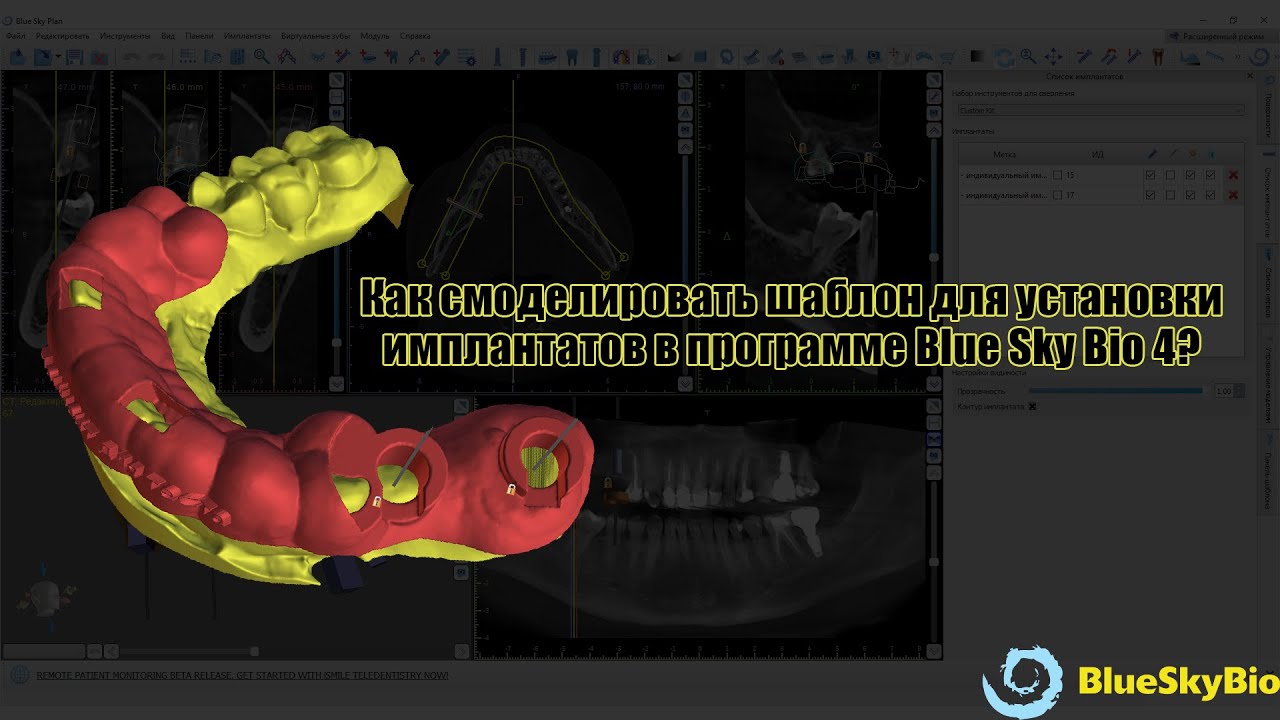
Task: Undo the last action with the toolbar arrow
Action: pyautogui.click(x=131, y=57)
